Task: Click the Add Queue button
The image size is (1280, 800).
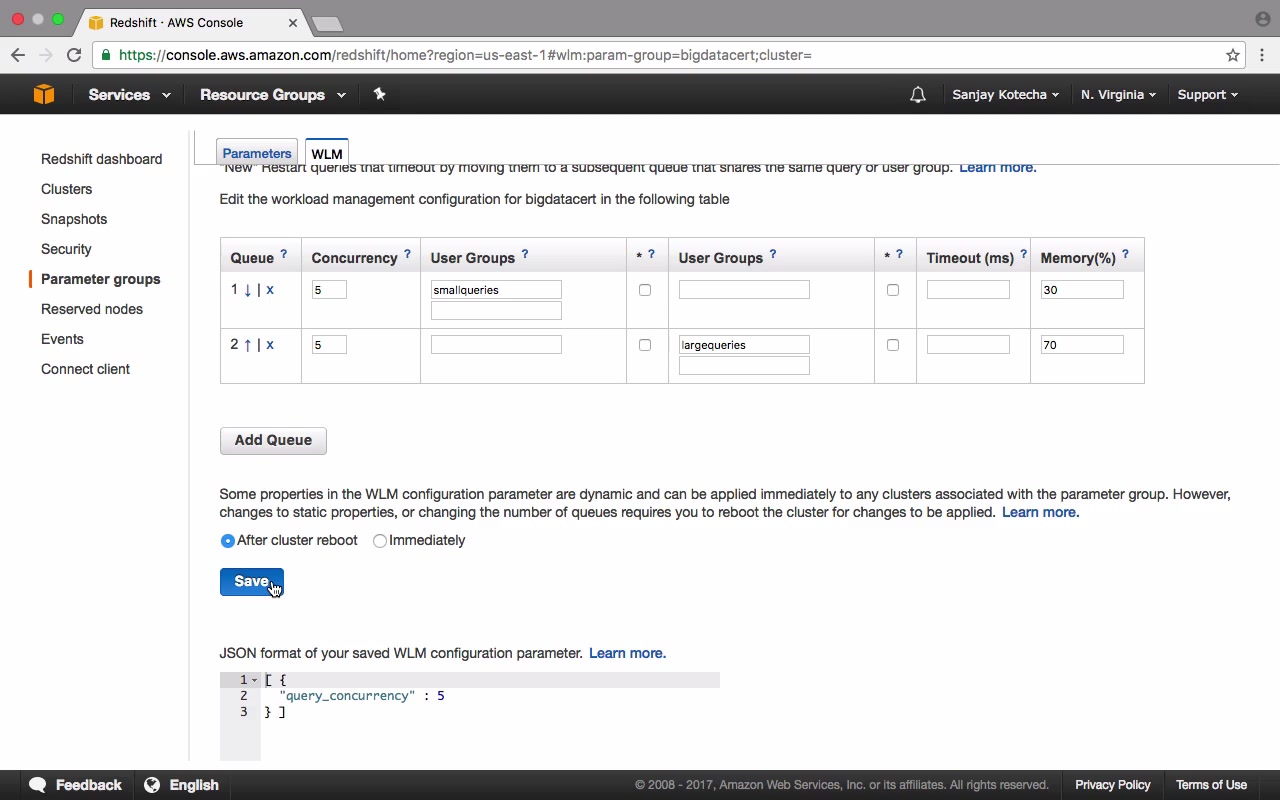Action: click(273, 440)
